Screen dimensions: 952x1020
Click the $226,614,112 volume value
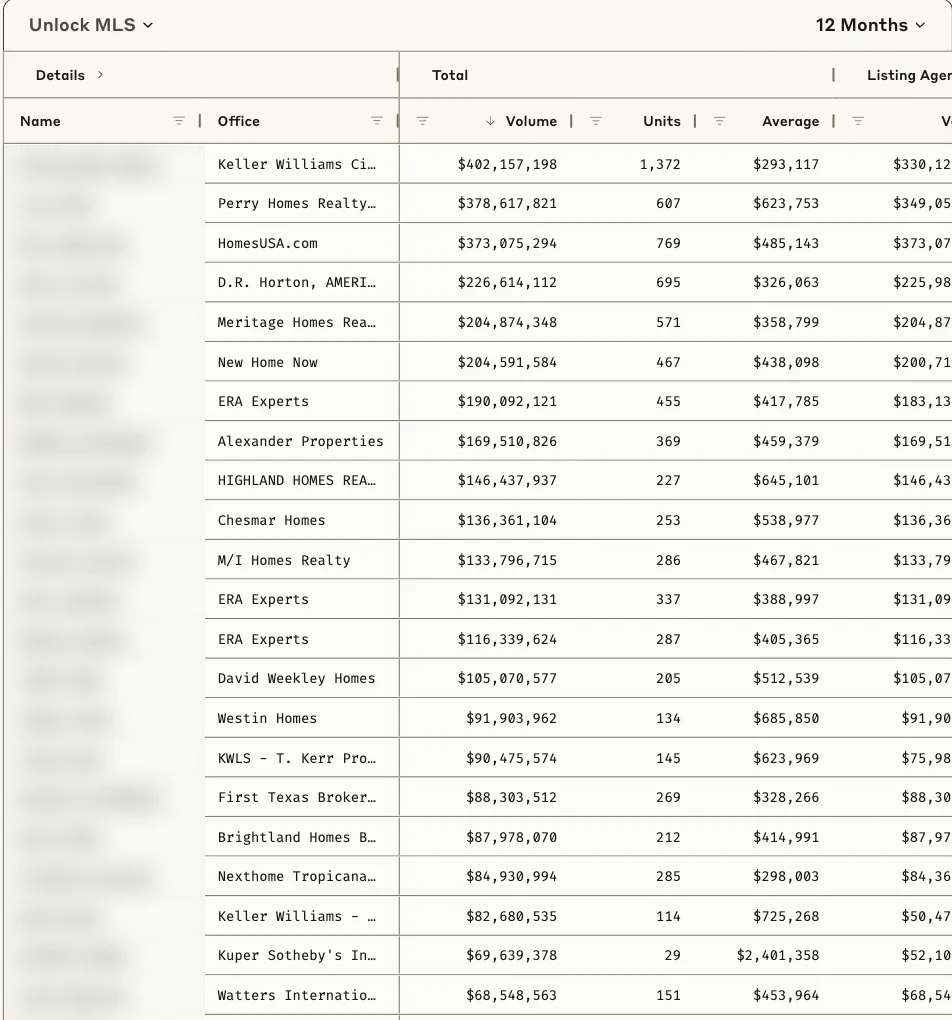tap(507, 282)
